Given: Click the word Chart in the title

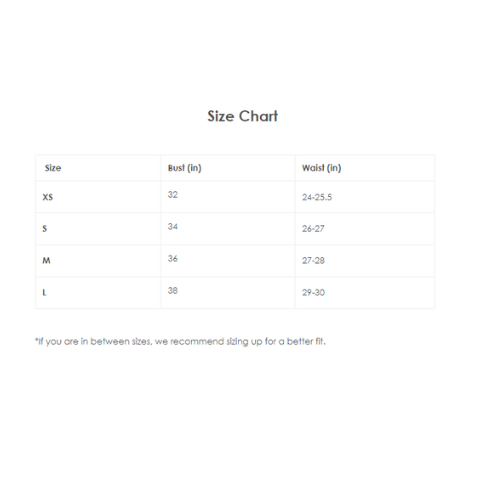Looking at the screenshot, I should 258,116.
